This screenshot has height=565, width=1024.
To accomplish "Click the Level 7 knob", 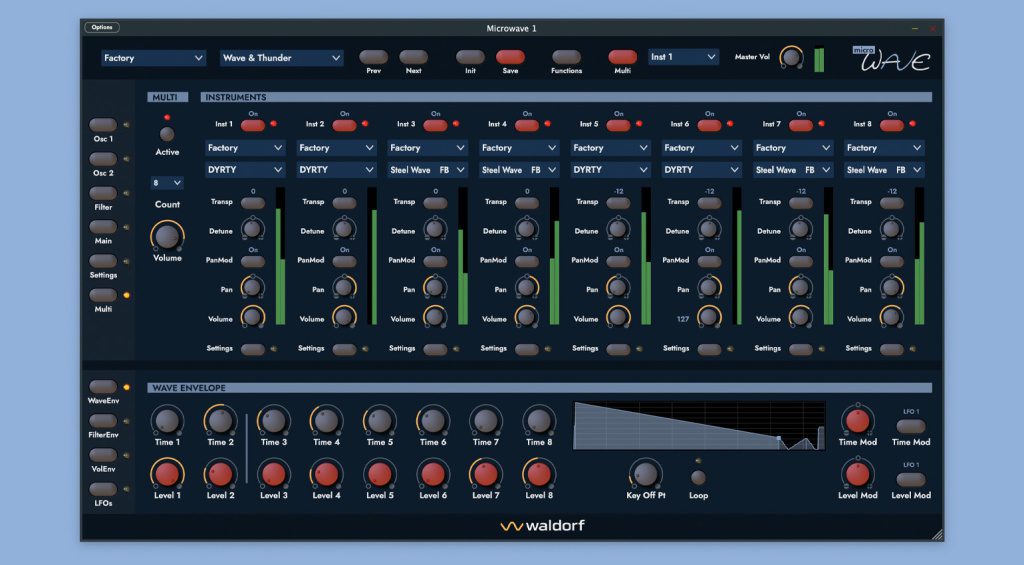I will [x=486, y=474].
